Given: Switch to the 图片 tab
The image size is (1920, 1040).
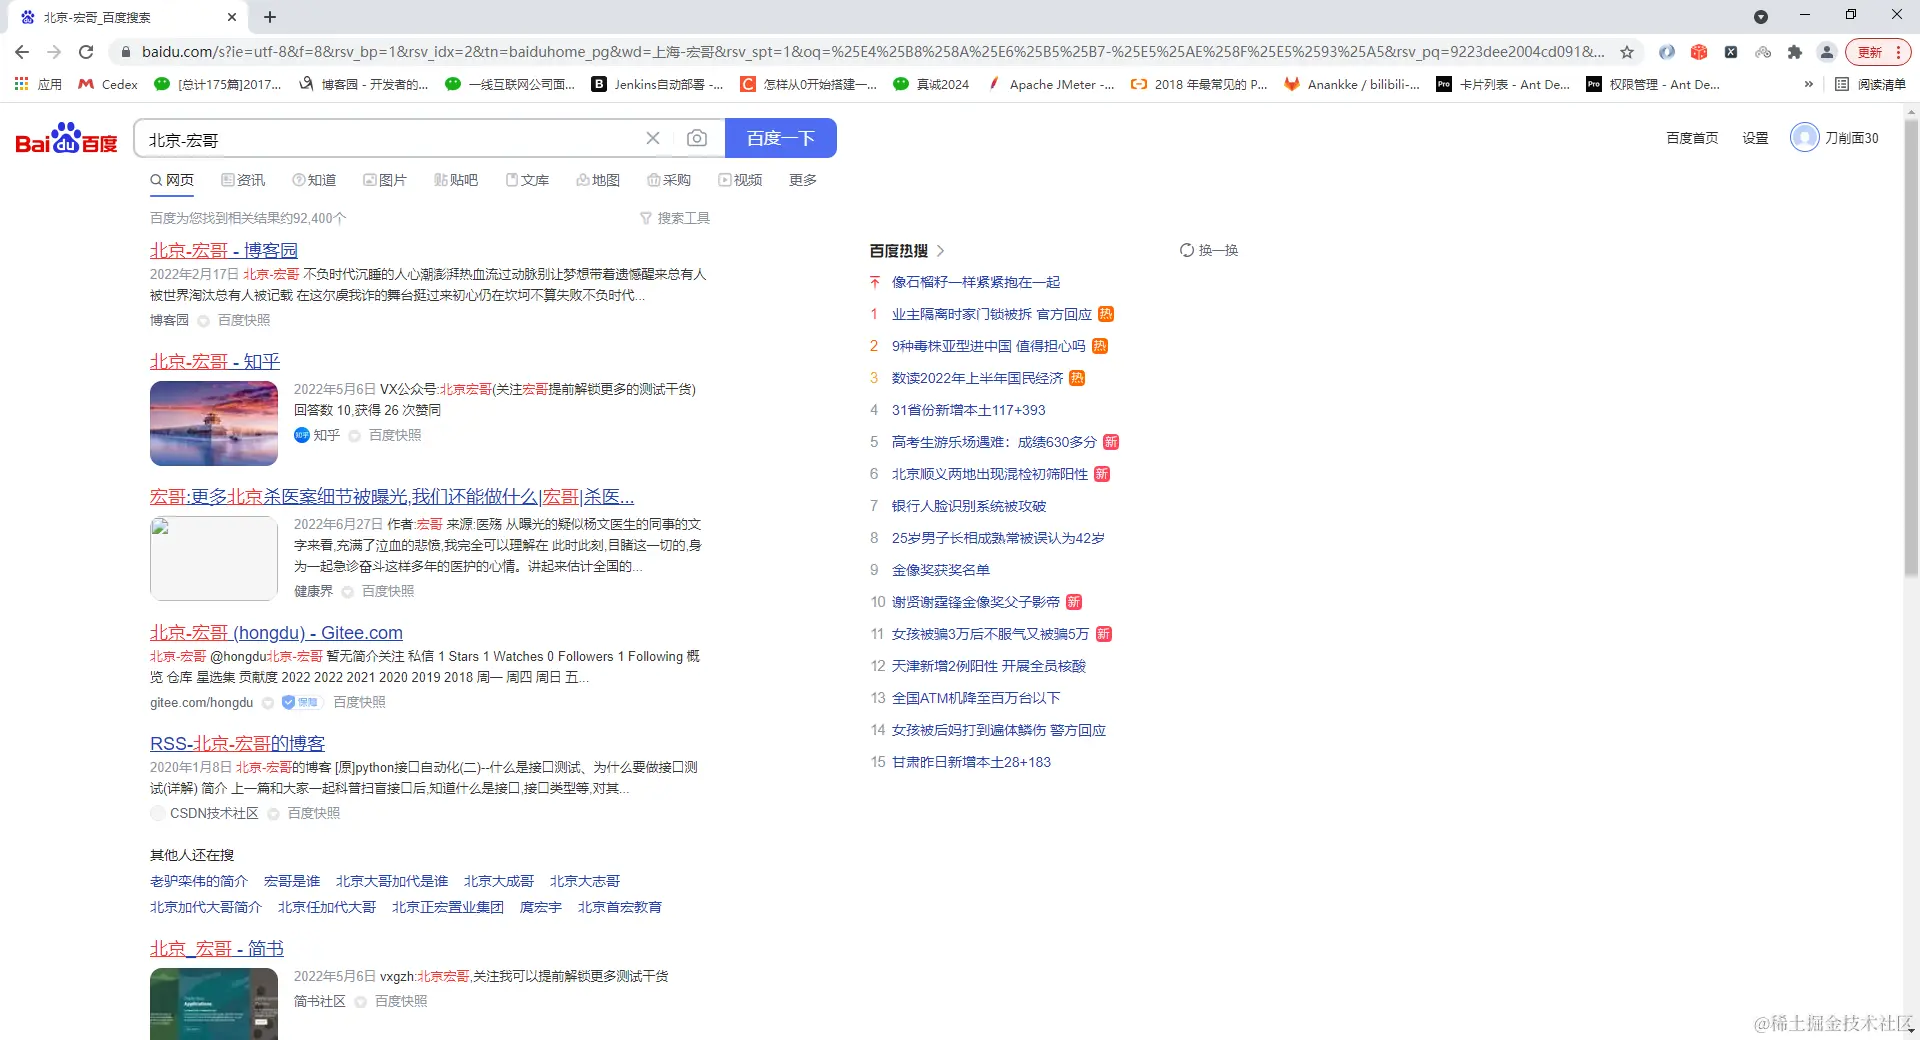Looking at the screenshot, I should coord(385,180).
